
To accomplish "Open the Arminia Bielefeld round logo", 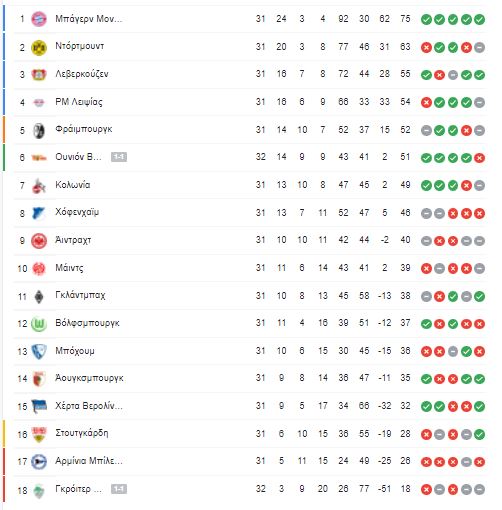I will [39, 462].
